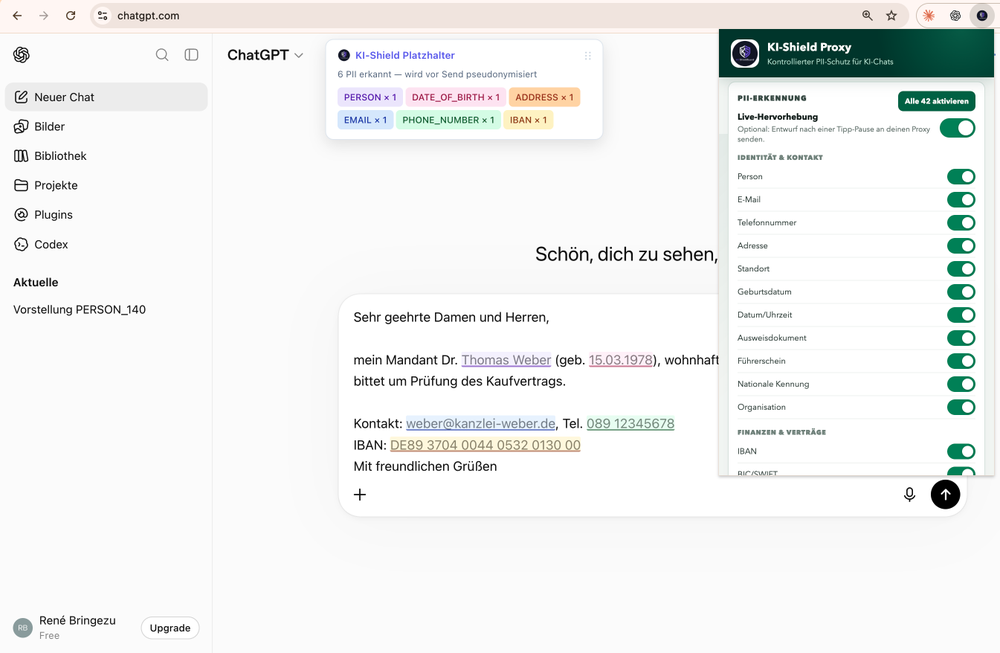Toggle Adresse switch

tap(961, 246)
